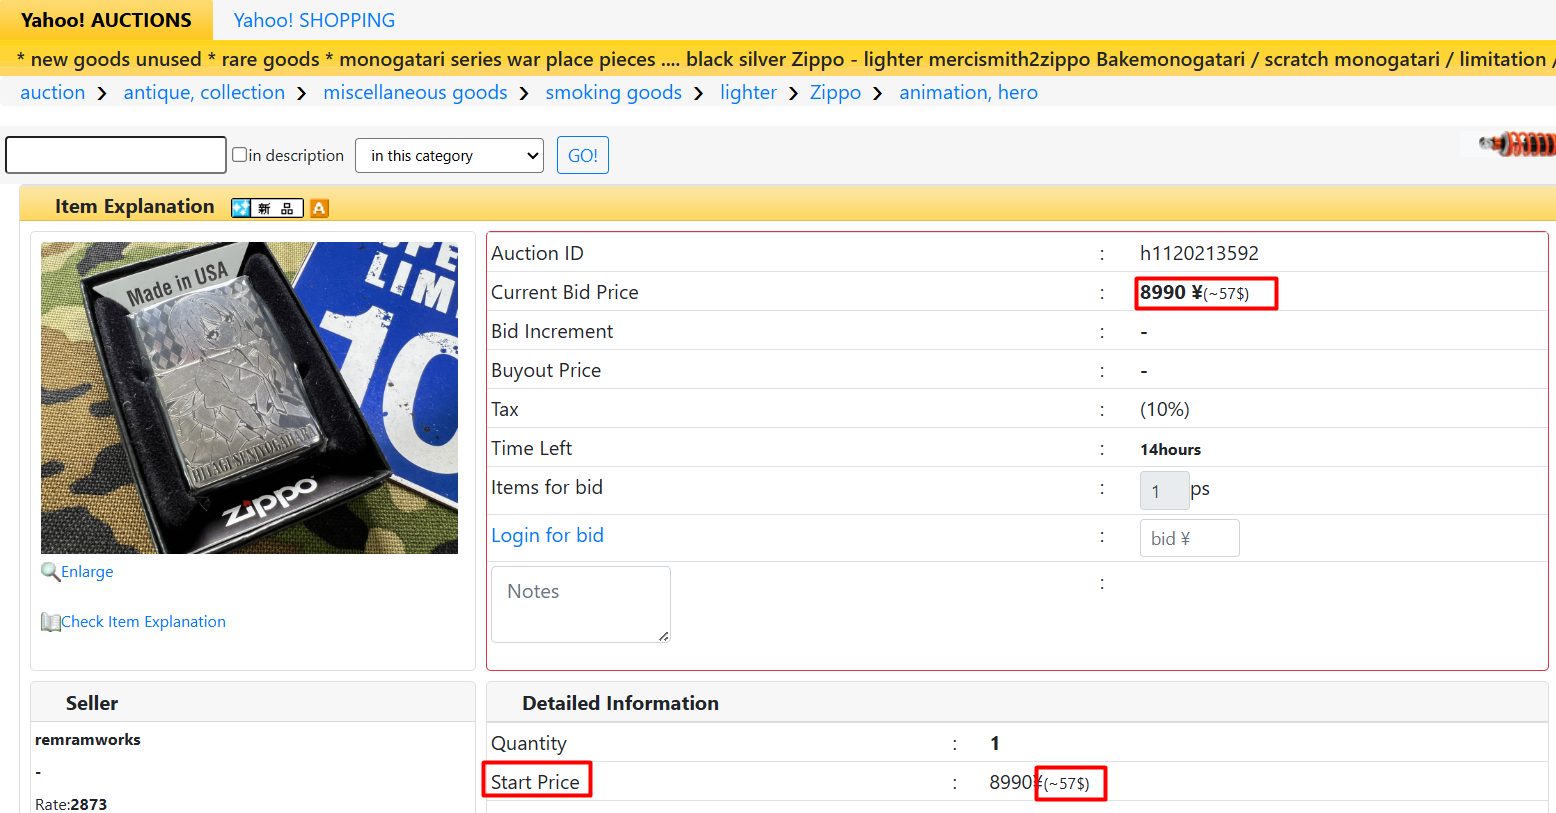Click the Detailed Information heading
The height and width of the screenshot is (813, 1556).
click(x=620, y=703)
